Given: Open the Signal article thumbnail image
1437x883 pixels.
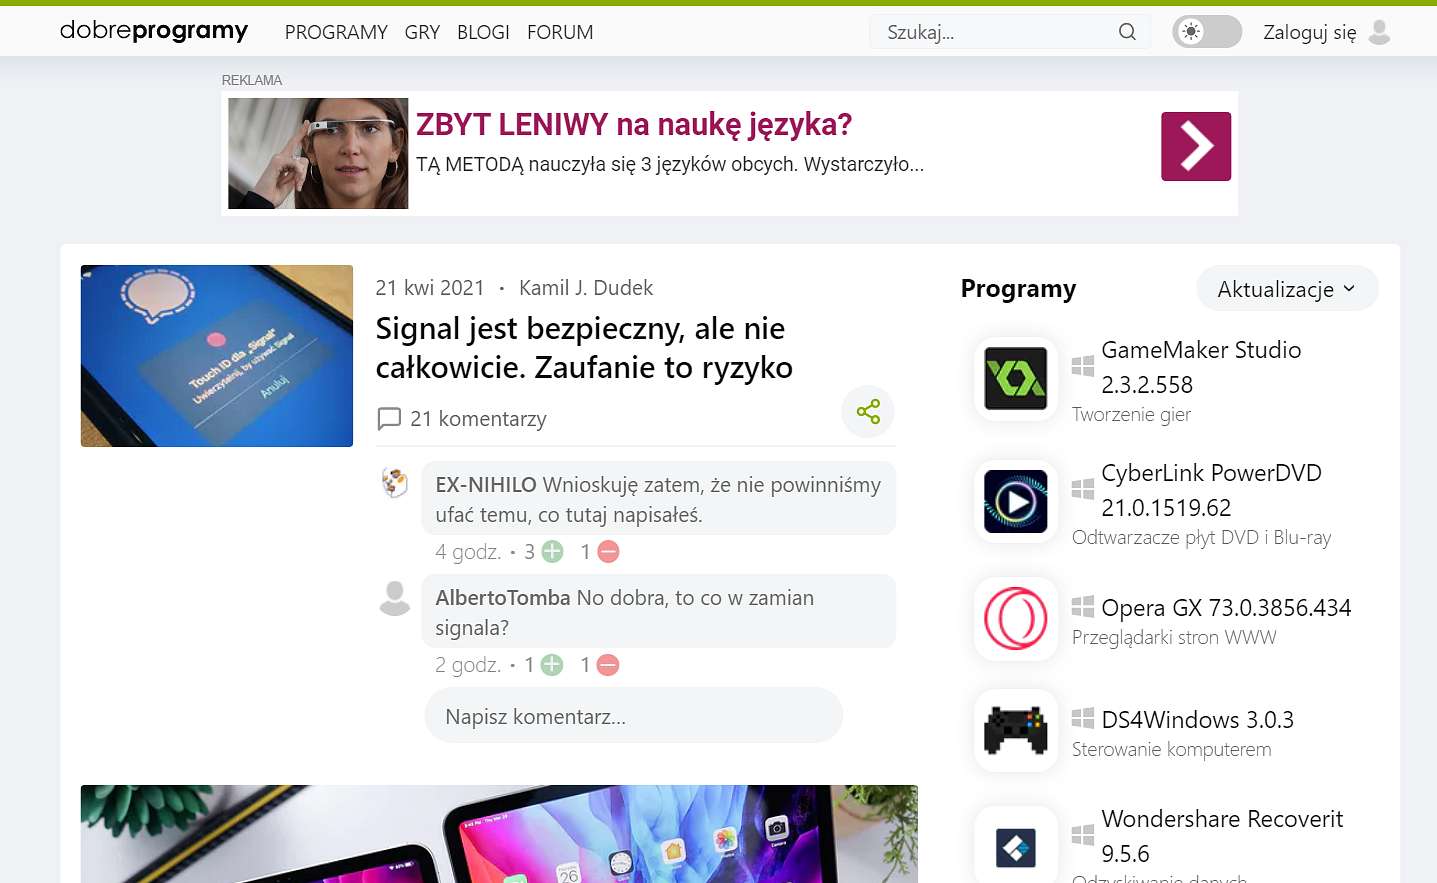Looking at the screenshot, I should click(x=217, y=356).
